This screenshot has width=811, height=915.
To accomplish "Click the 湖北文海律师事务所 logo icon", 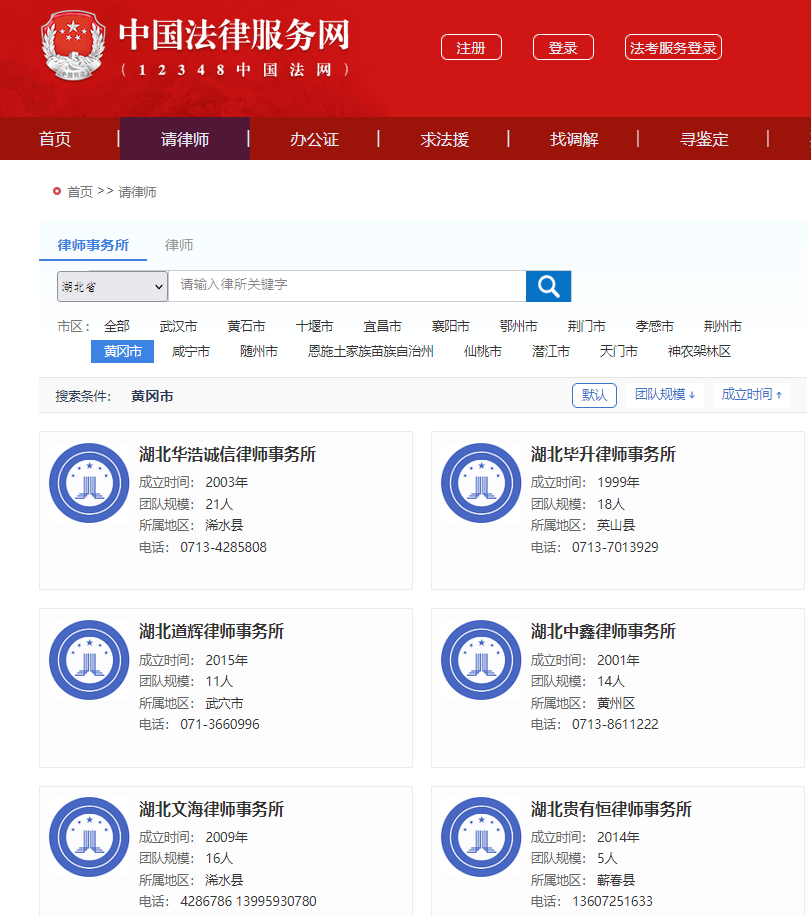I will [89, 837].
